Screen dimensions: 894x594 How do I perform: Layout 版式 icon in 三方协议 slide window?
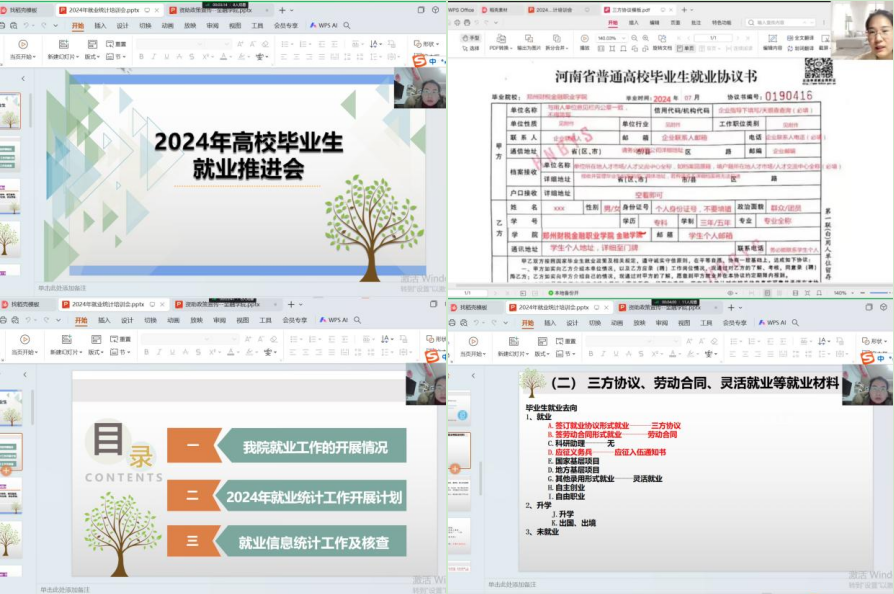tap(542, 341)
